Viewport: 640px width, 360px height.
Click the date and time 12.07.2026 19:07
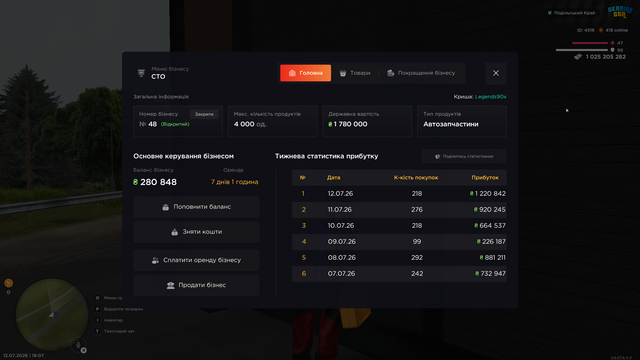tap(24, 356)
